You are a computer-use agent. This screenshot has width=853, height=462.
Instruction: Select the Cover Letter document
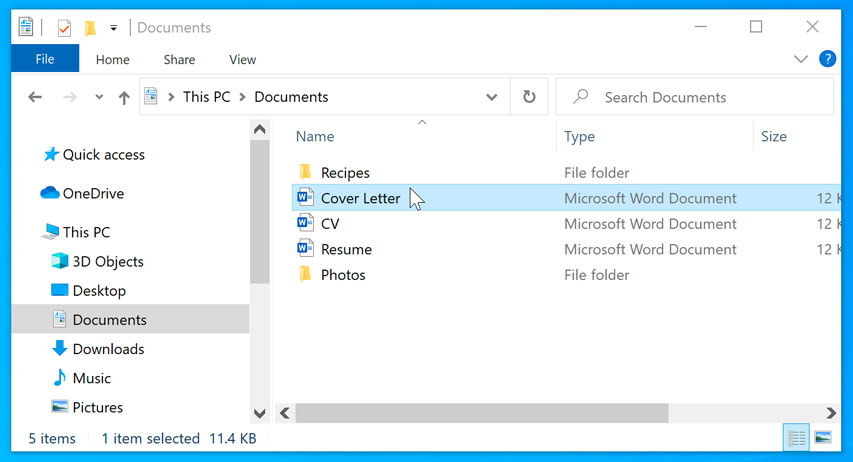click(x=360, y=198)
